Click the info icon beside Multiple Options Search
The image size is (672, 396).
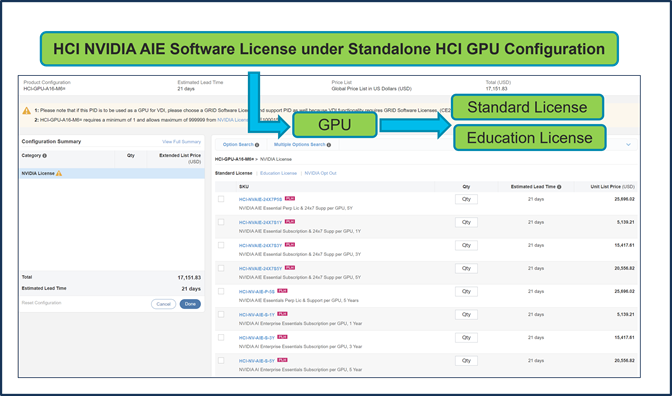pyautogui.click(x=329, y=145)
